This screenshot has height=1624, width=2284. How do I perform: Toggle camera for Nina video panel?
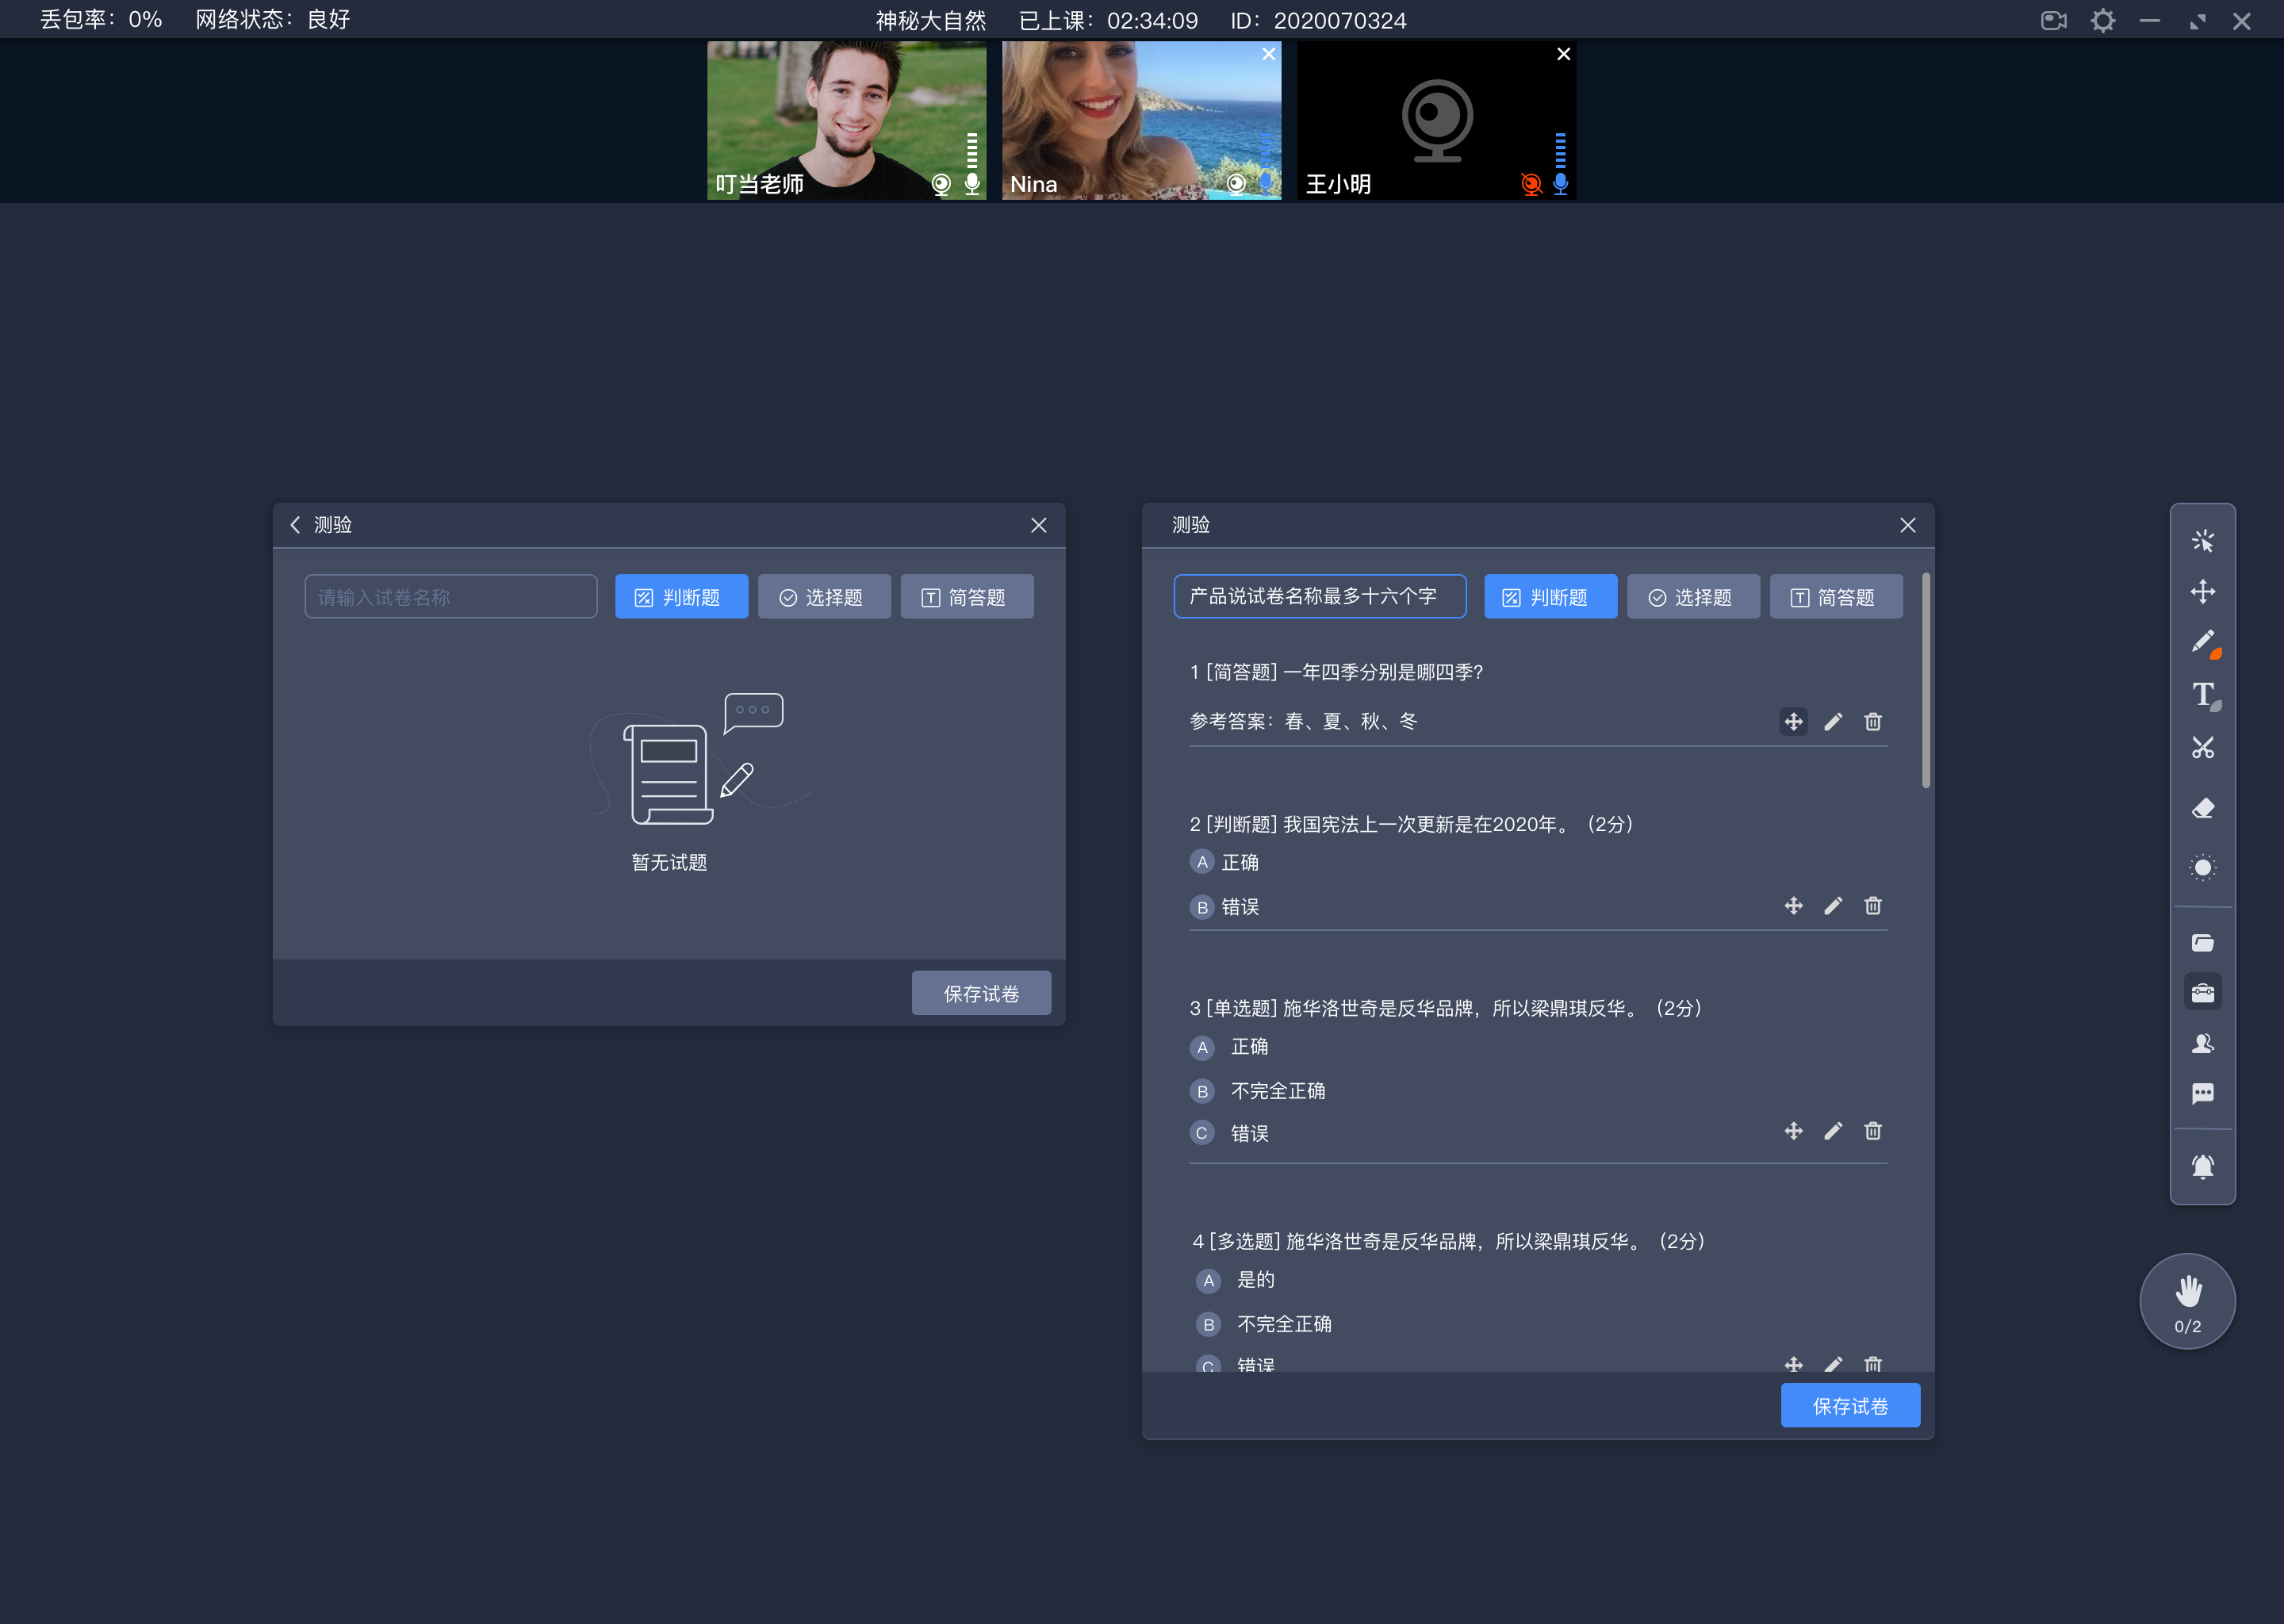1235,185
